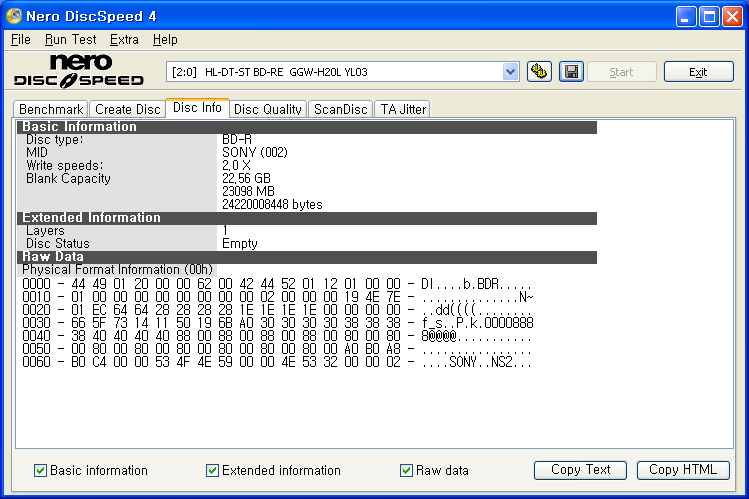Click the Raw Data section header
The width and height of the screenshot is (749, 499).
click(x=307, y=257)
